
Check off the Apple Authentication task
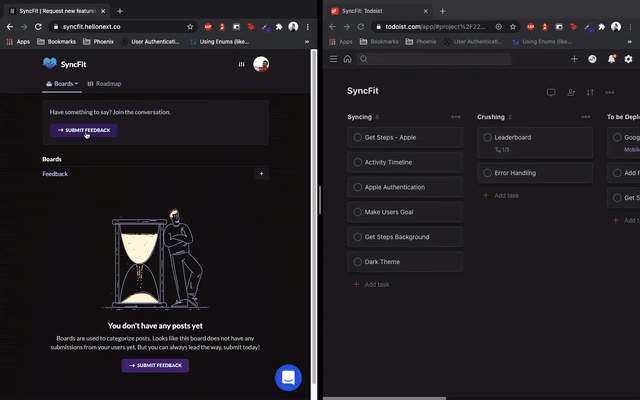358,187
